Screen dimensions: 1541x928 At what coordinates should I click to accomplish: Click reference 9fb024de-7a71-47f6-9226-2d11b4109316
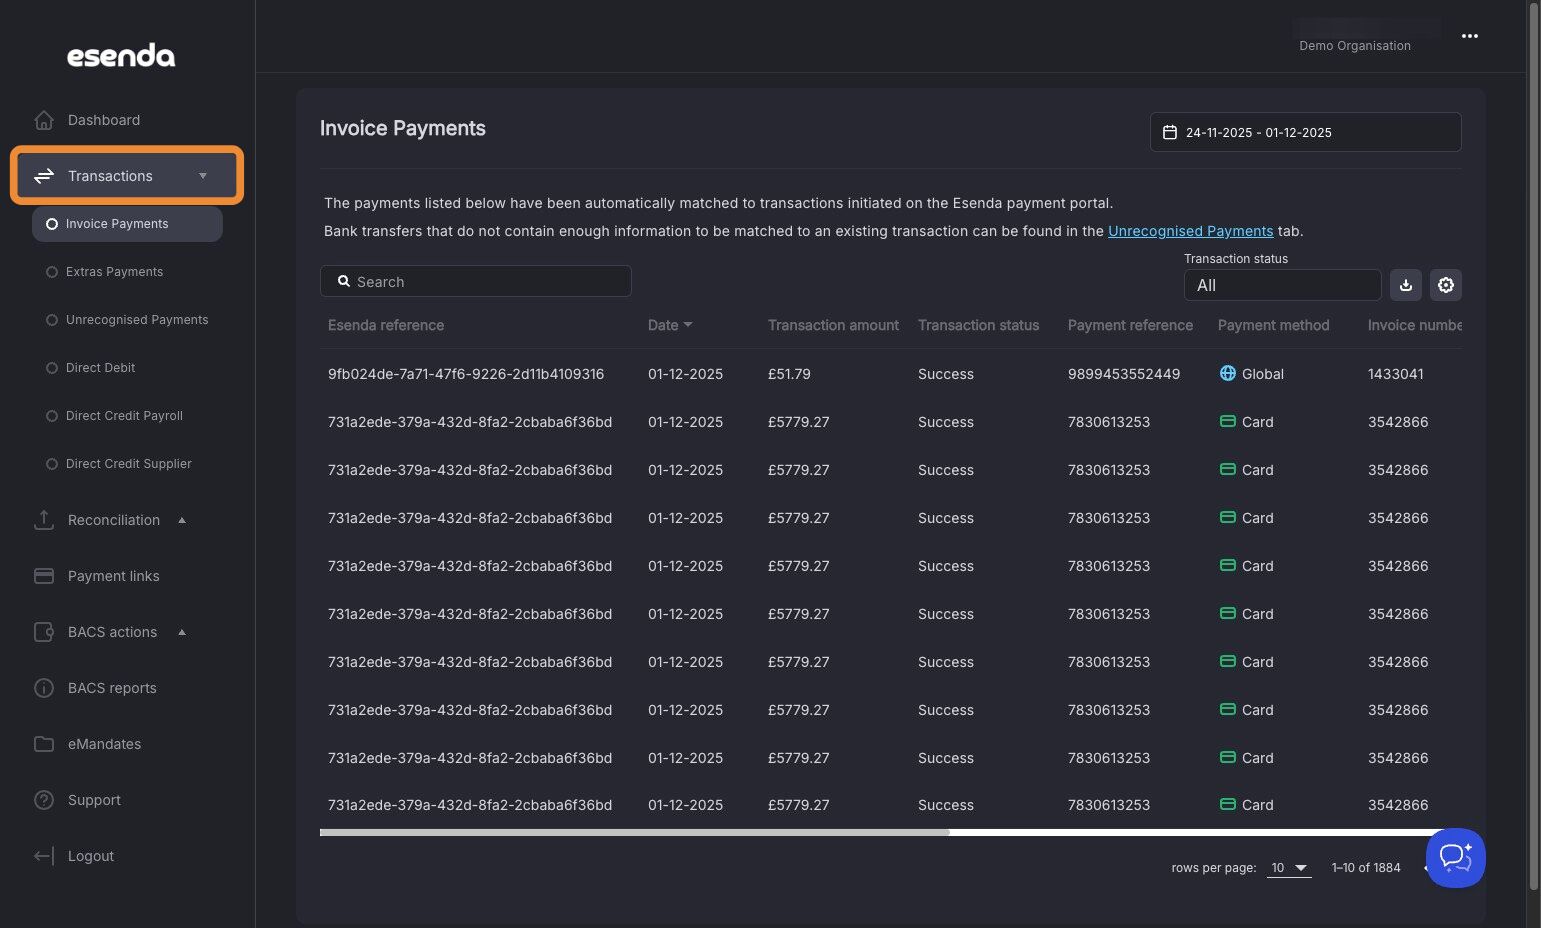pyautogui.click(x=466, y=374)
